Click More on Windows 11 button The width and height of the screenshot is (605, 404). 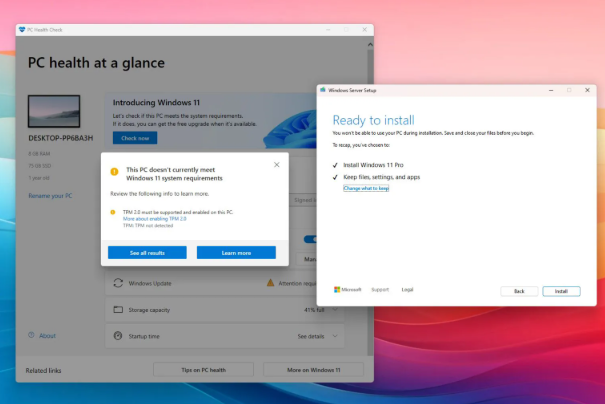[313, 370]
